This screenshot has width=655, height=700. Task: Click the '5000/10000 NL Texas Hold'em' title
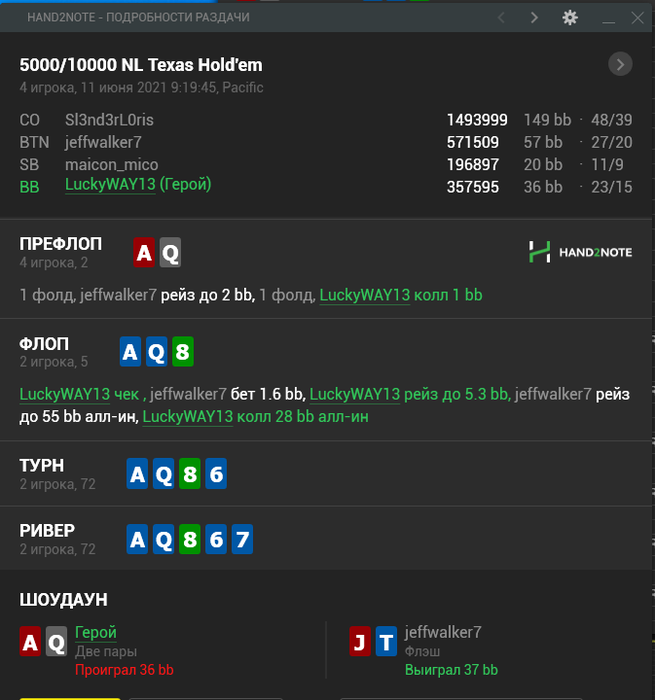click(x=141, y=65)
